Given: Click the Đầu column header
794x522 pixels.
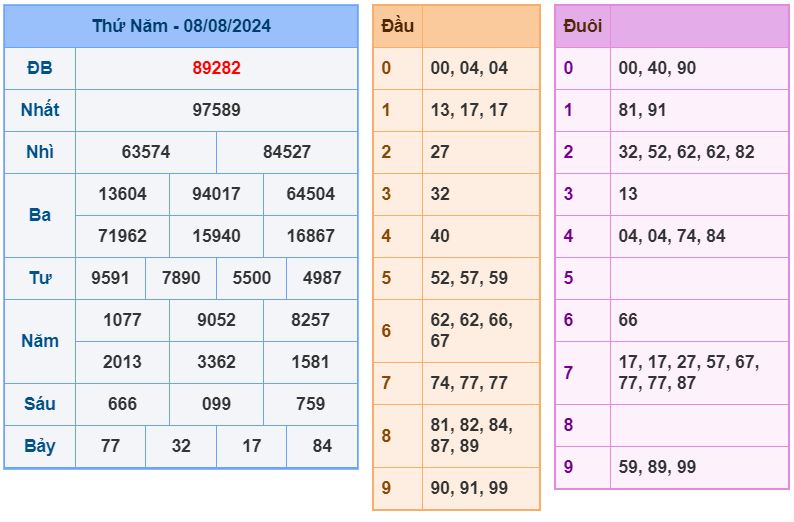Looking at the screenshot, I should (398, 26).
